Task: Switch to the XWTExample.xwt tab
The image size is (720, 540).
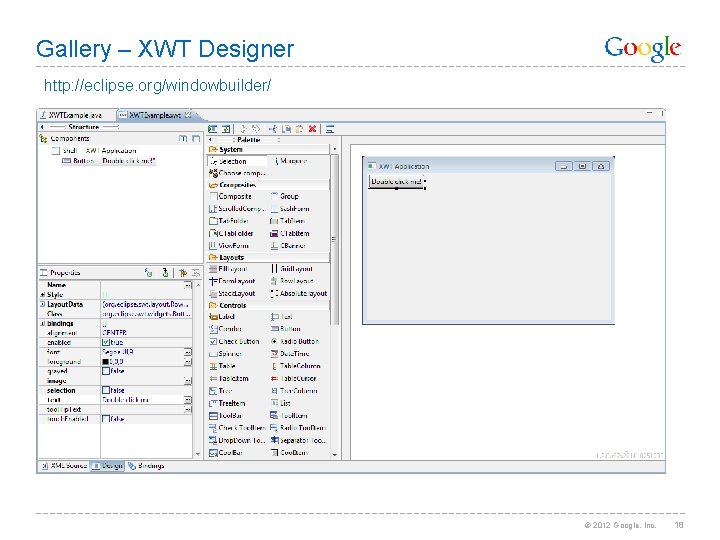Action: click(x=155, y=115)
